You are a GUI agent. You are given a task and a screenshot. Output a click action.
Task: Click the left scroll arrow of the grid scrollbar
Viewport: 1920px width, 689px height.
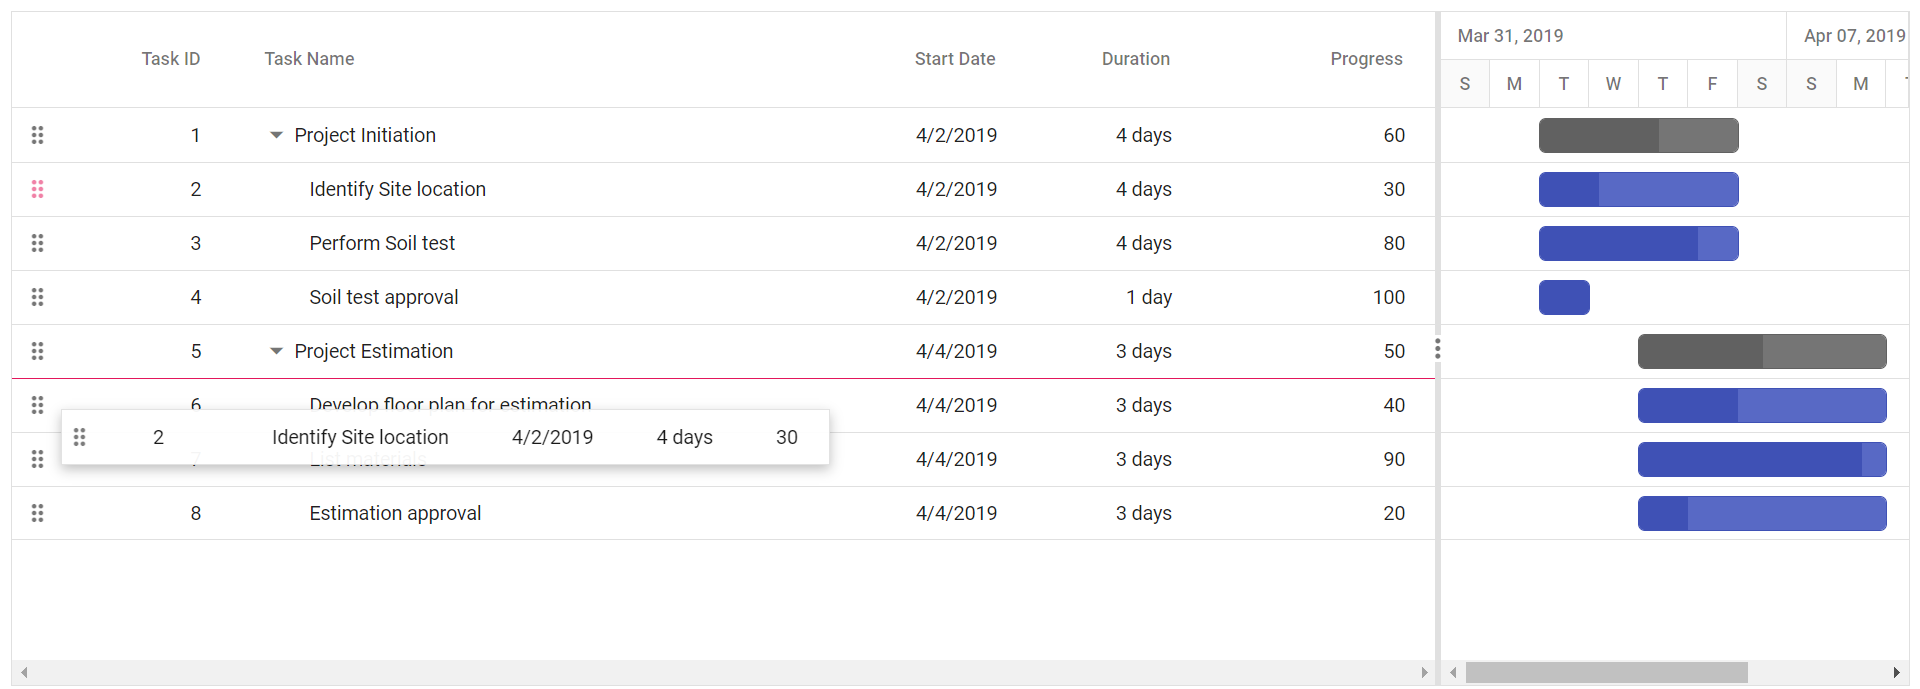[x=24, y=673]
